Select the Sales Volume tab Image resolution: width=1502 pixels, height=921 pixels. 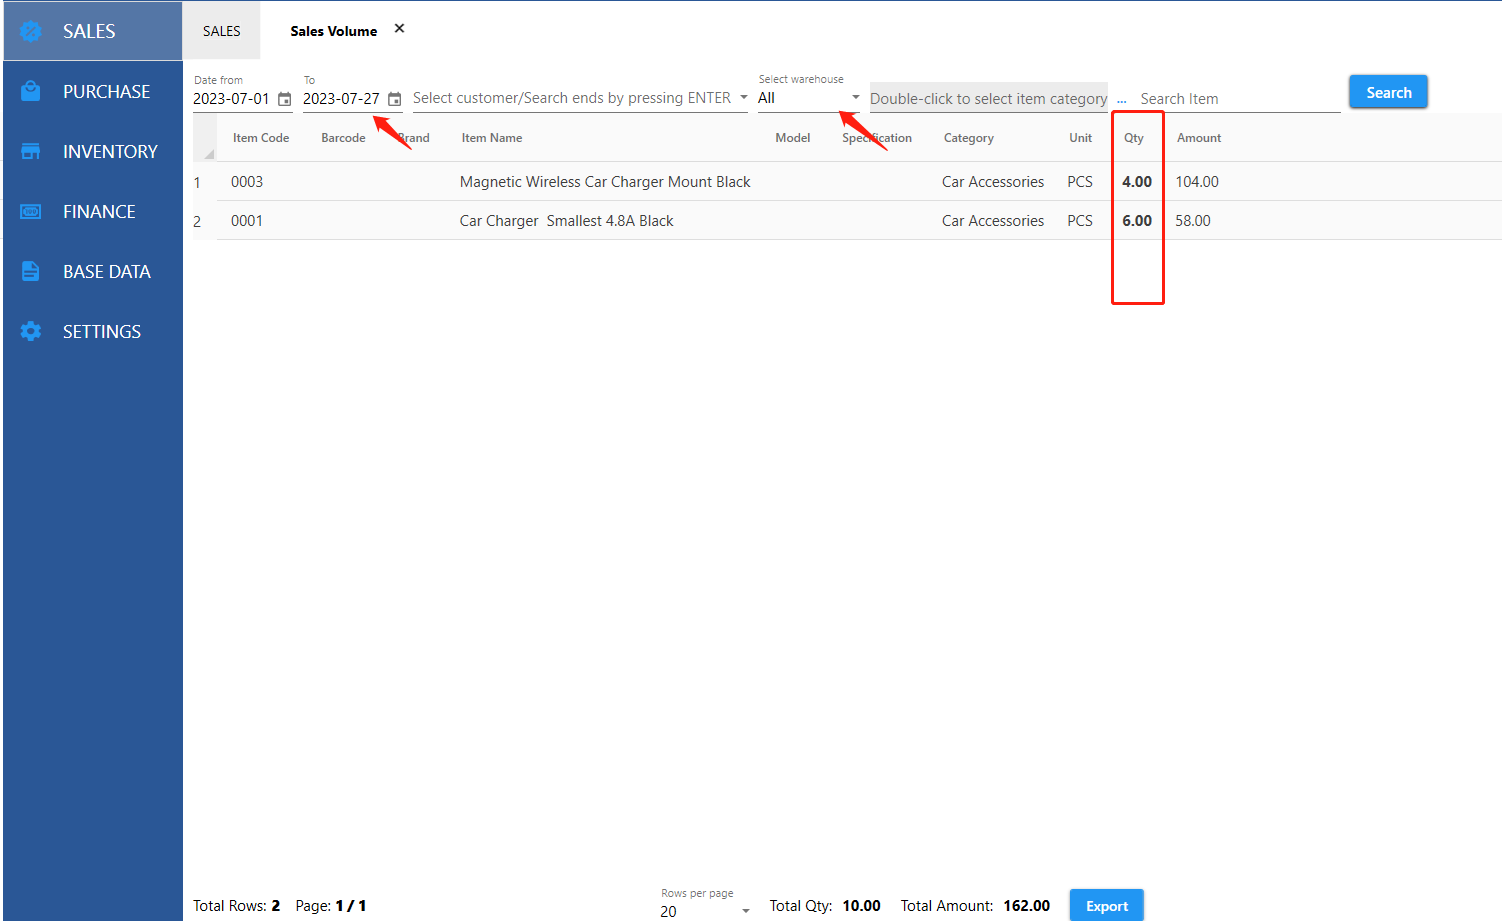click(334, 31)
